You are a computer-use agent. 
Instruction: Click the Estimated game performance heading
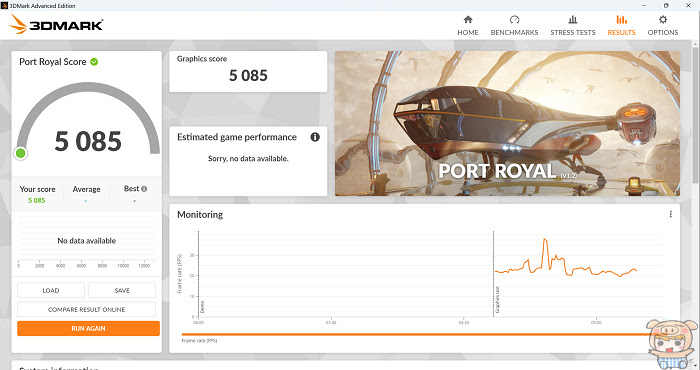pos(237,137)
